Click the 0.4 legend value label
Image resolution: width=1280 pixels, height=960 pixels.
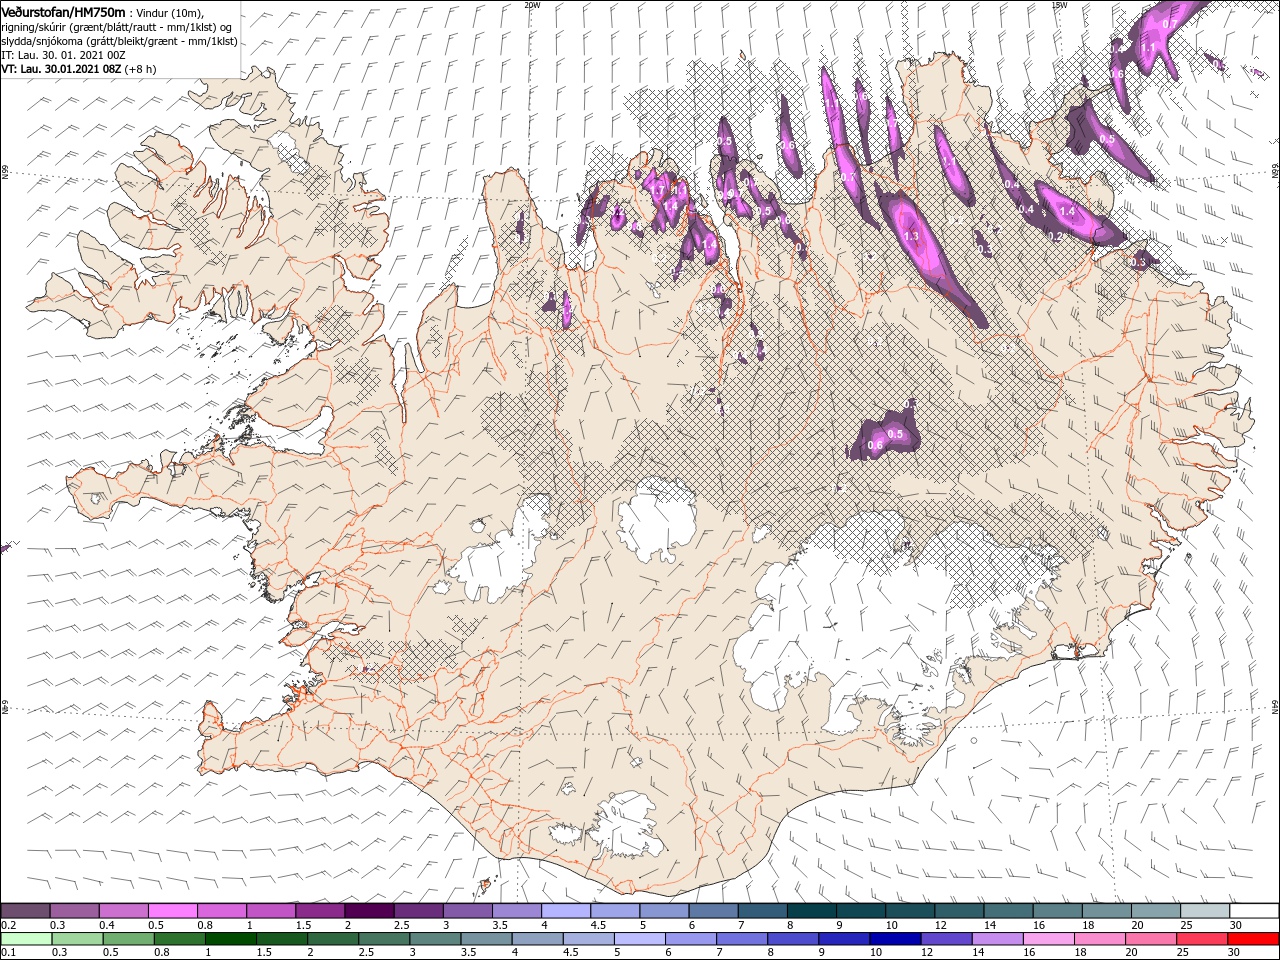[106, 925]
